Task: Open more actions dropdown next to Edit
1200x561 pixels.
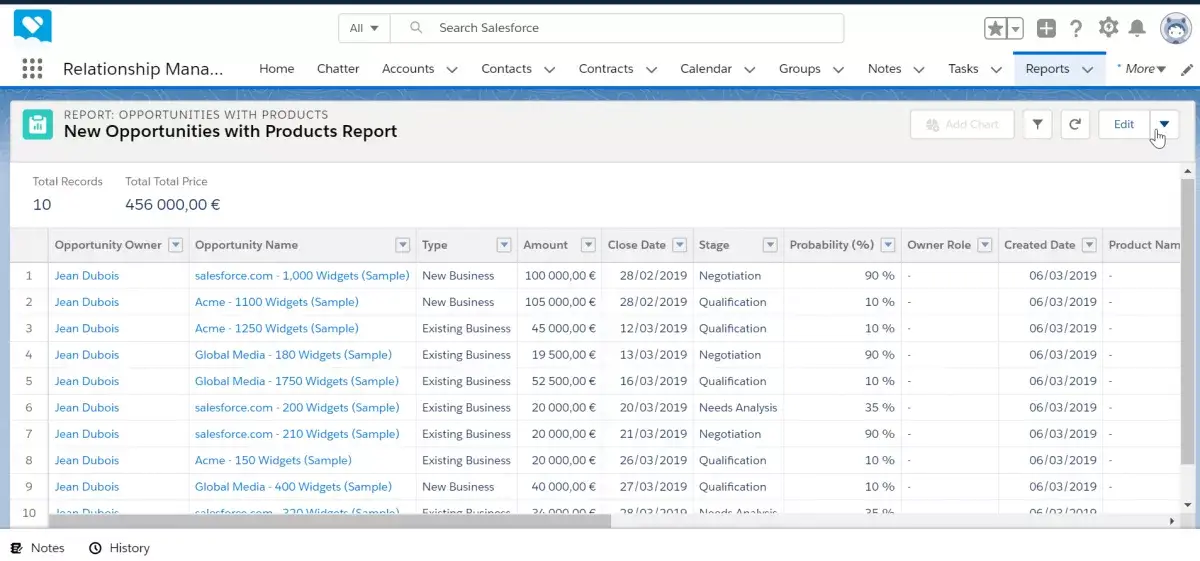Action: 1164,124
